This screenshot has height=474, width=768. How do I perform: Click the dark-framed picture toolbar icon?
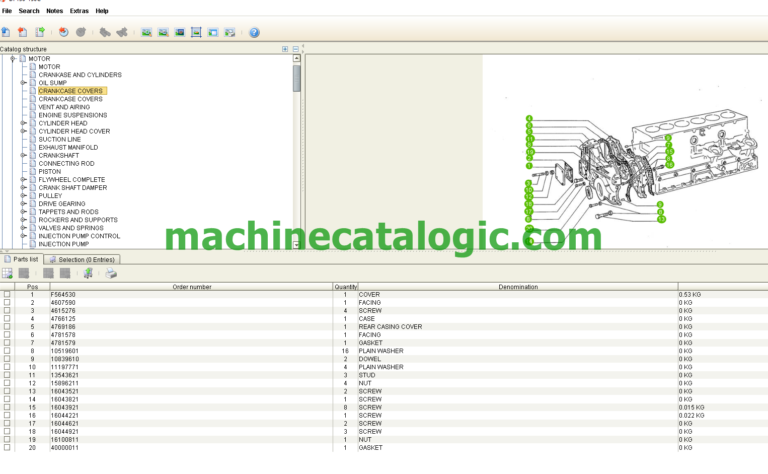(x=180, y=32)
